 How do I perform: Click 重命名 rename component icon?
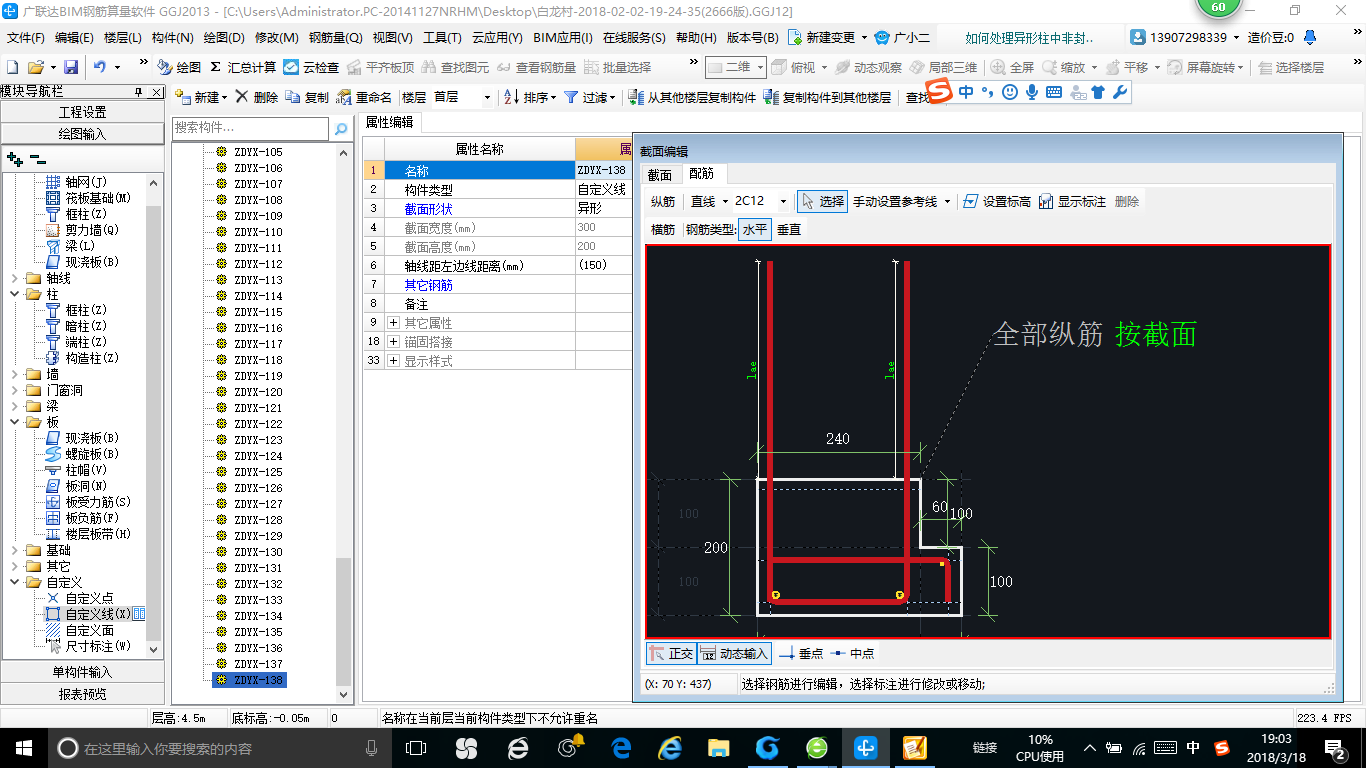click(364, 97)
